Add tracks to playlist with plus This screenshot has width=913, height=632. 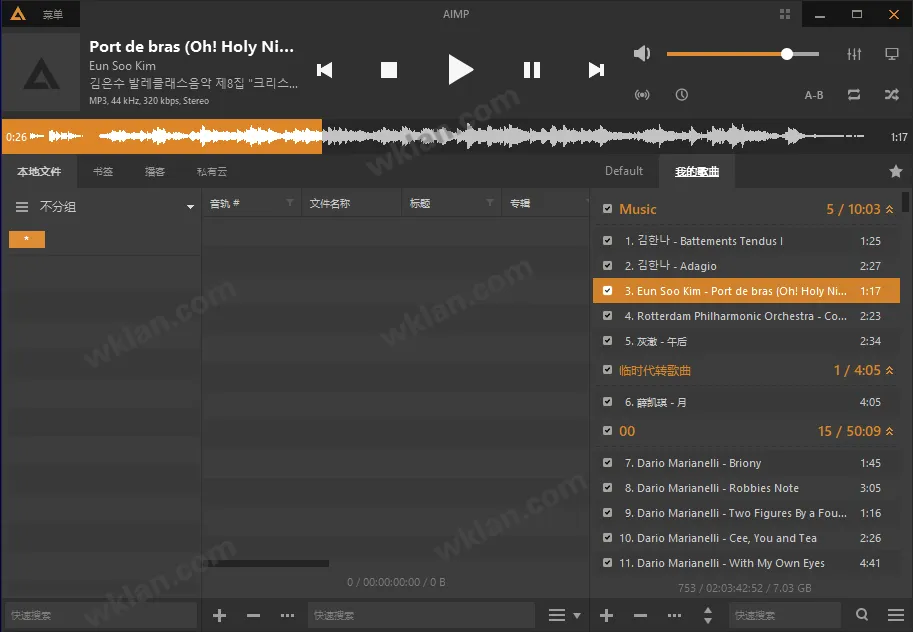click(606, 615)
